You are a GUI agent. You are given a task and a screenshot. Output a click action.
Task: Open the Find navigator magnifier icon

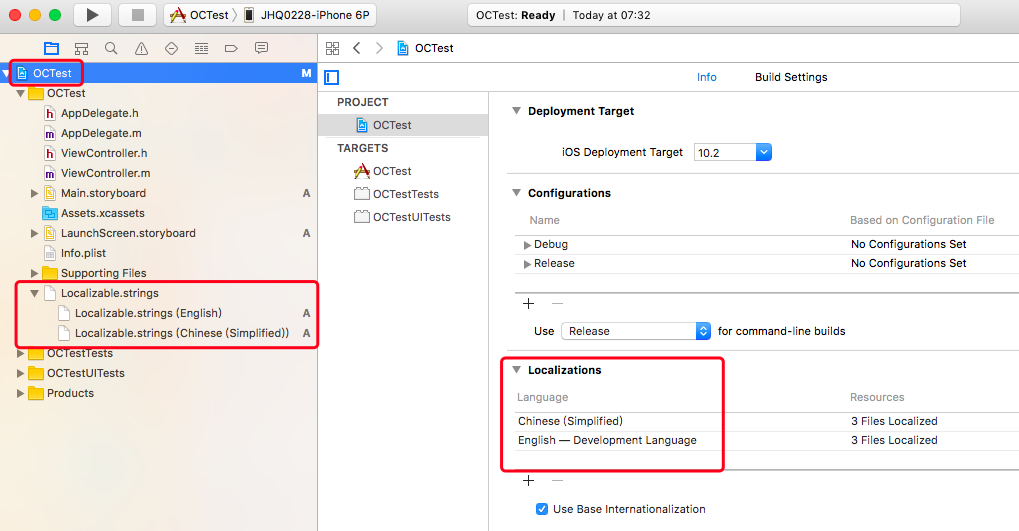click(111, 48)
